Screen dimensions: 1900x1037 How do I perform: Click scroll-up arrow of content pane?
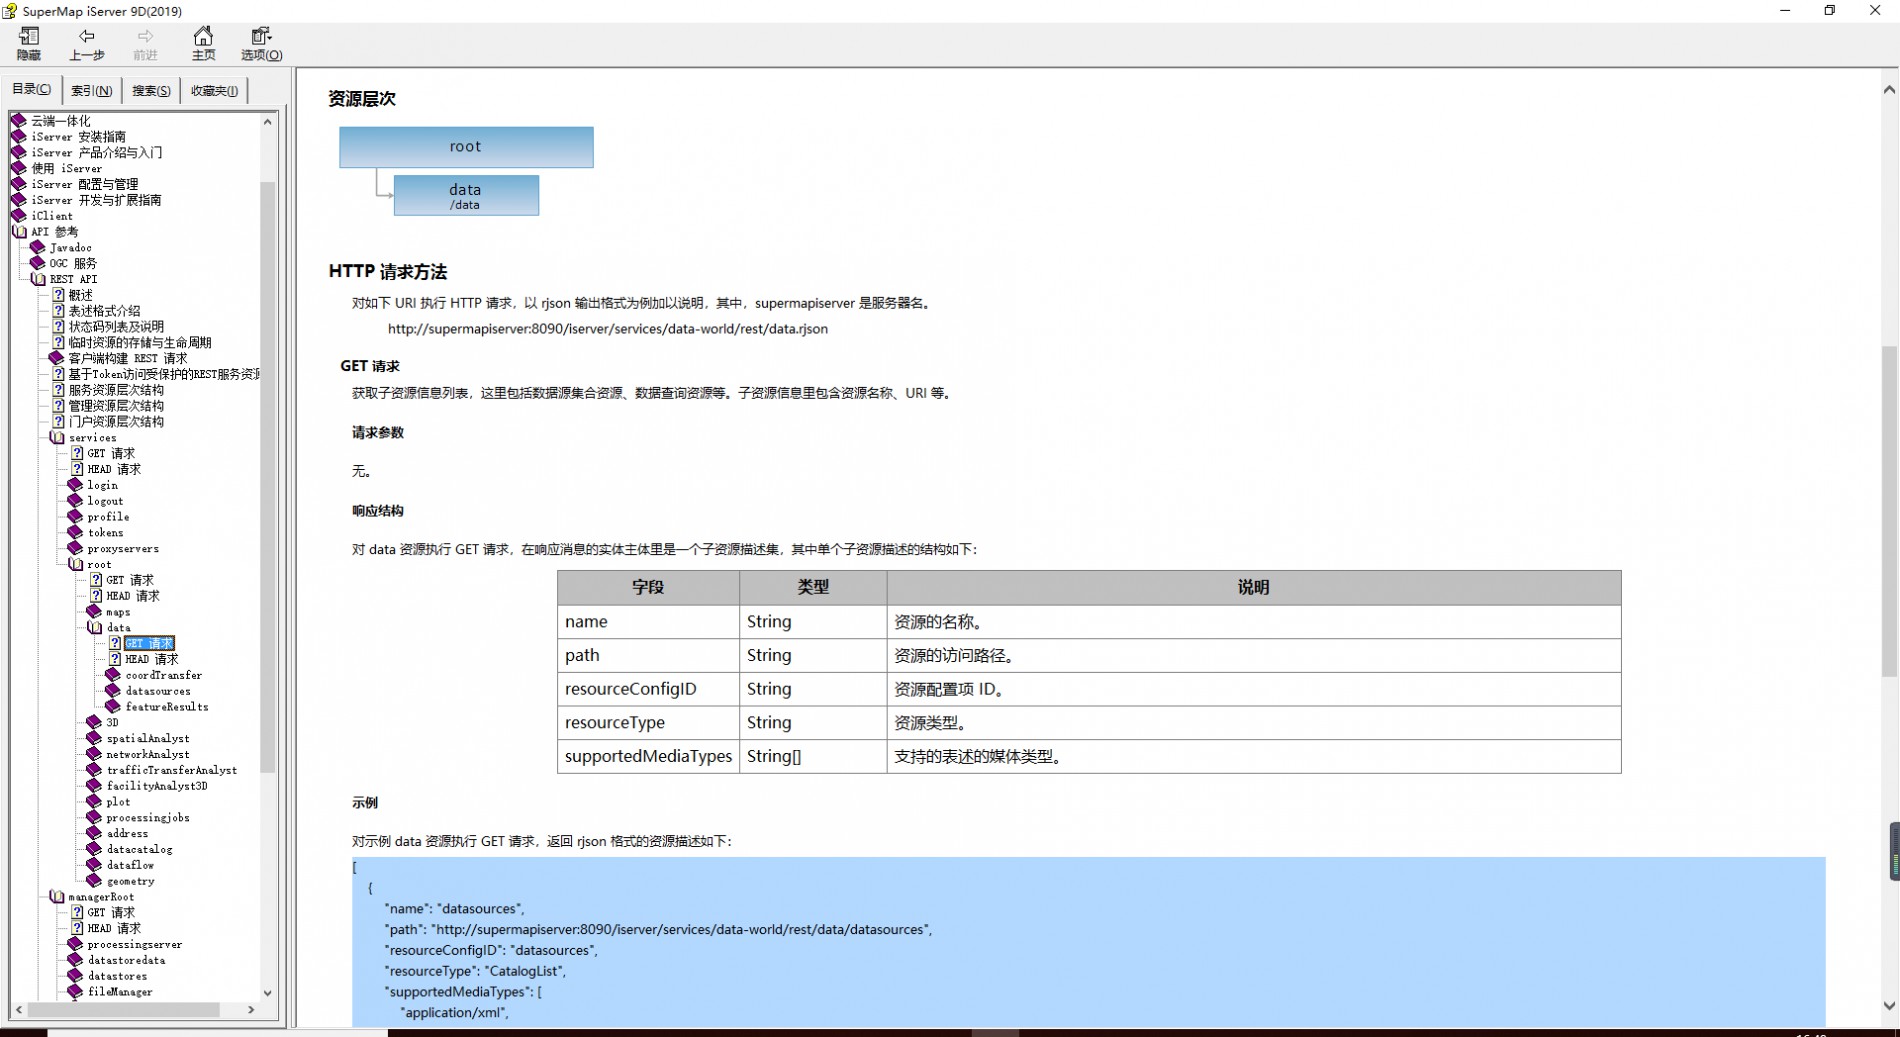(x=1889, y=90)
